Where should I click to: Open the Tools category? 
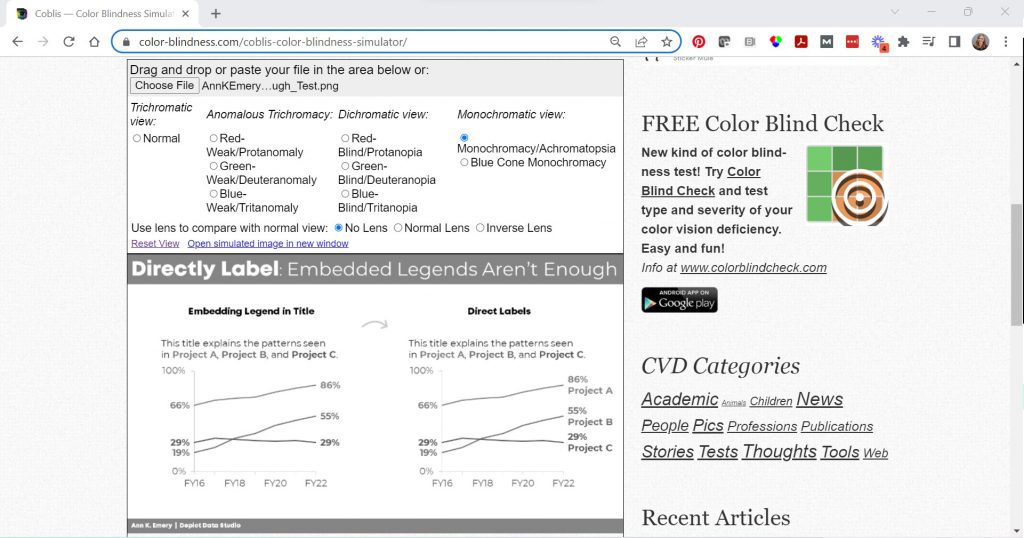840,452
